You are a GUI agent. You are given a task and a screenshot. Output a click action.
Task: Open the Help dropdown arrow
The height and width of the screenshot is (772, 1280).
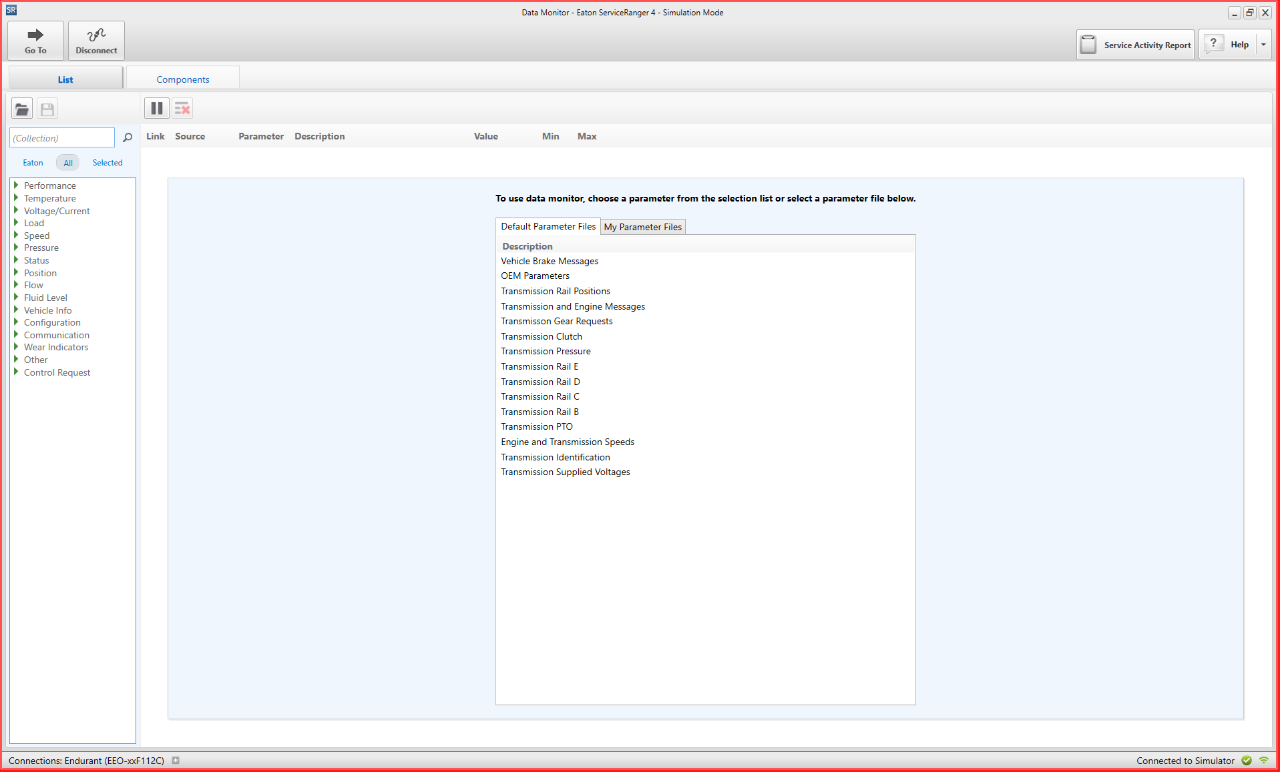pos(1264,45)
